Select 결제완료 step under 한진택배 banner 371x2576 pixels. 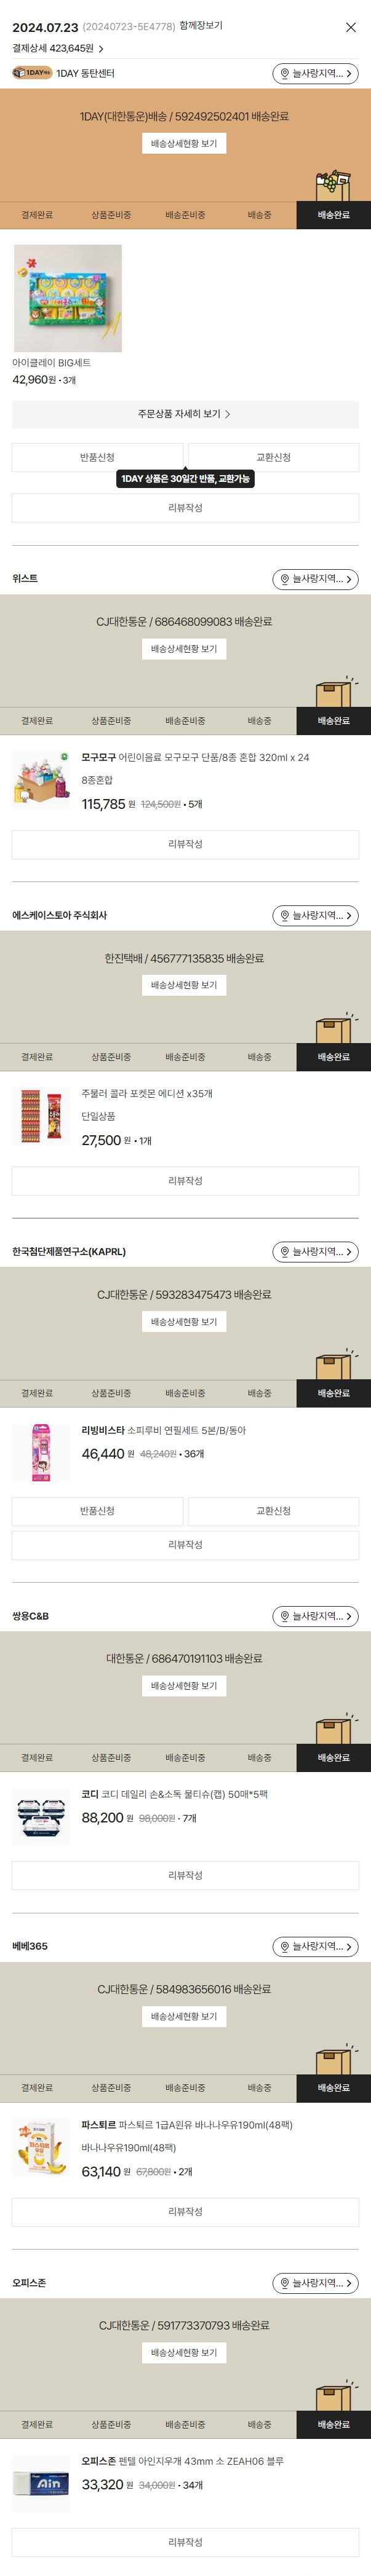point(37,1057)
